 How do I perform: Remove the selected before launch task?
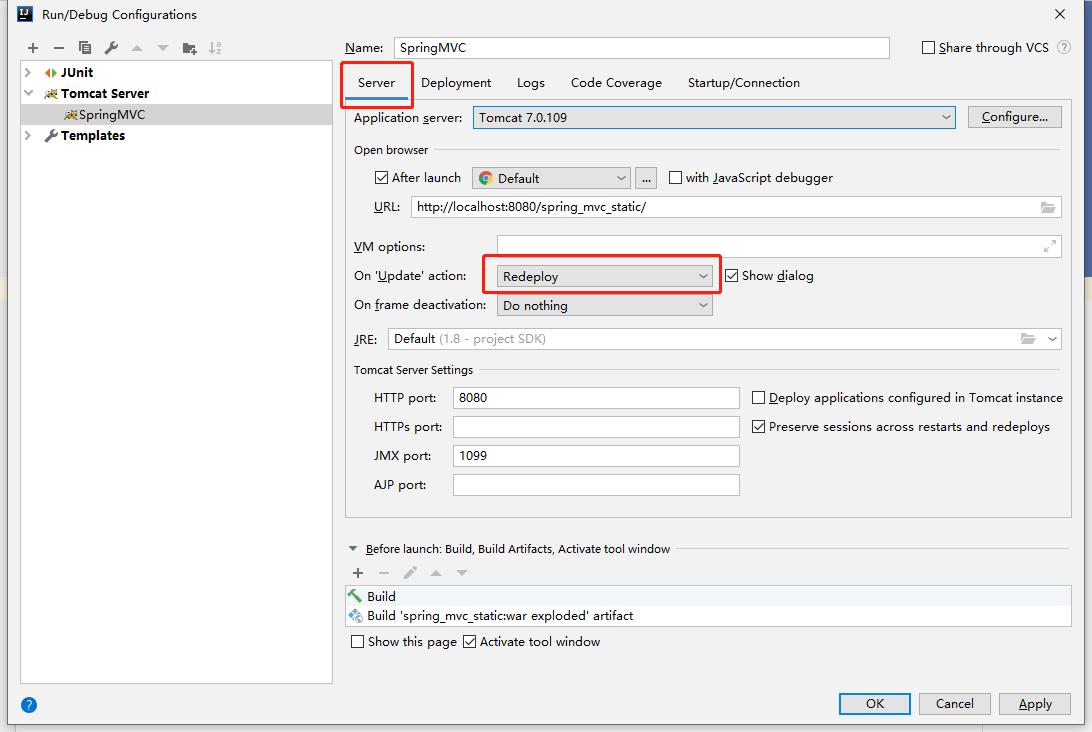tap(384, 573)
